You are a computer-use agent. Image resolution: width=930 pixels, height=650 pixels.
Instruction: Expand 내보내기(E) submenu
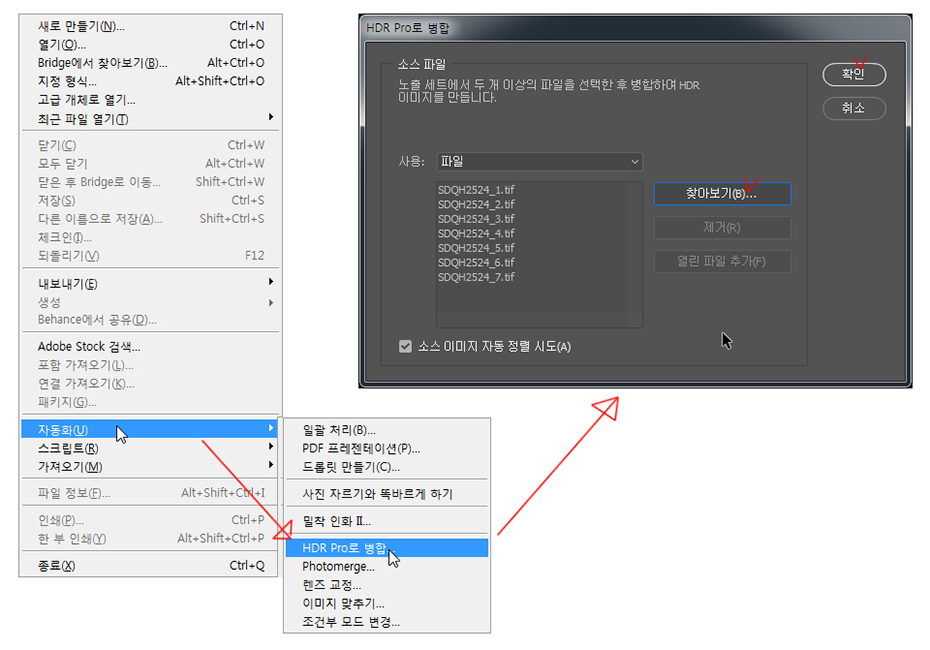[151, 283]
